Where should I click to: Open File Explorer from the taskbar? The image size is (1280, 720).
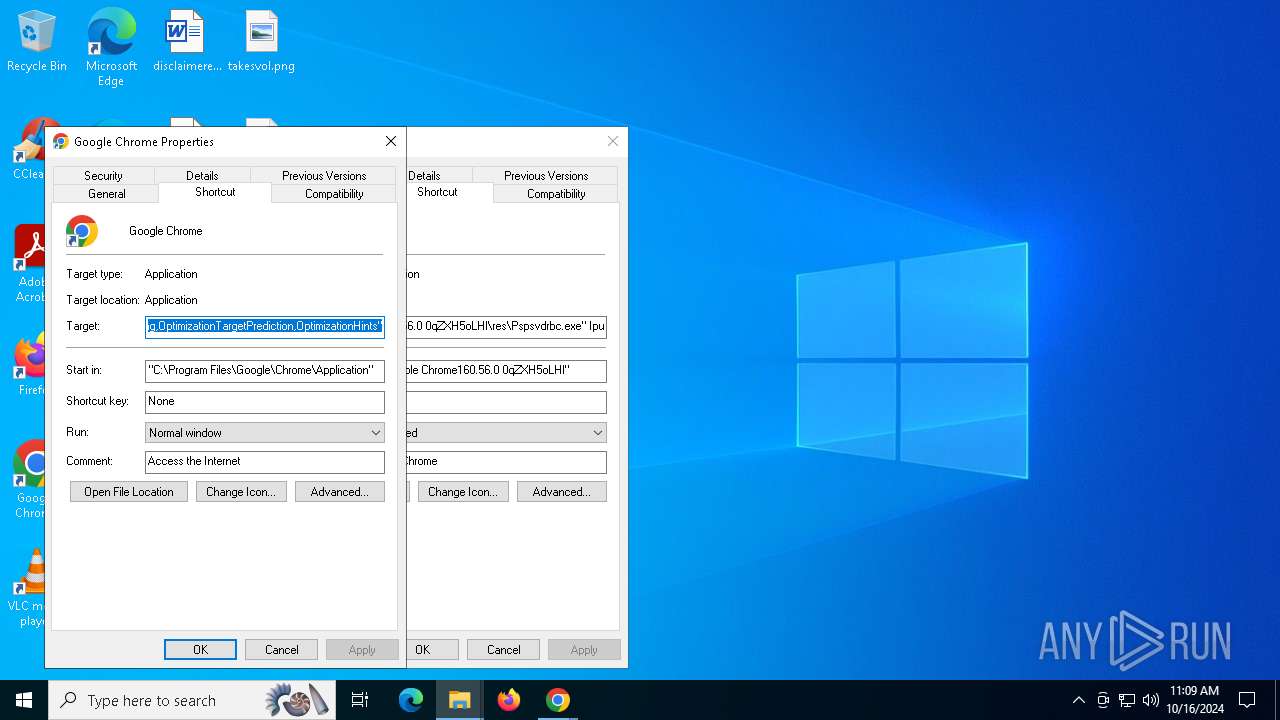coord(460,700)
